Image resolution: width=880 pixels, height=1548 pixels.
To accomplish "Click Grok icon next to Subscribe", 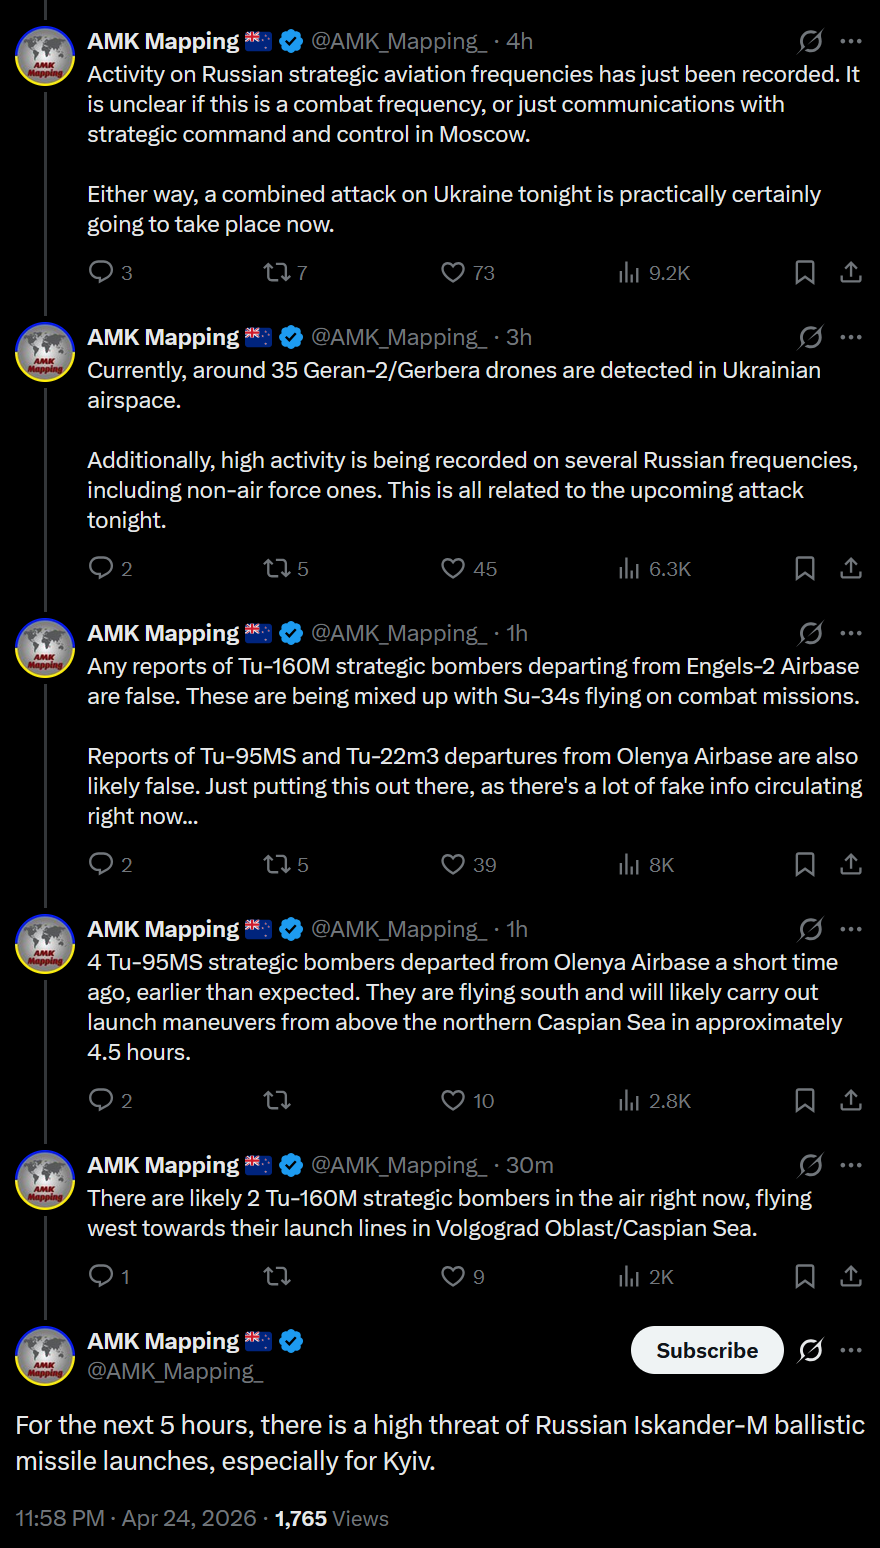I will (810, 1350).
